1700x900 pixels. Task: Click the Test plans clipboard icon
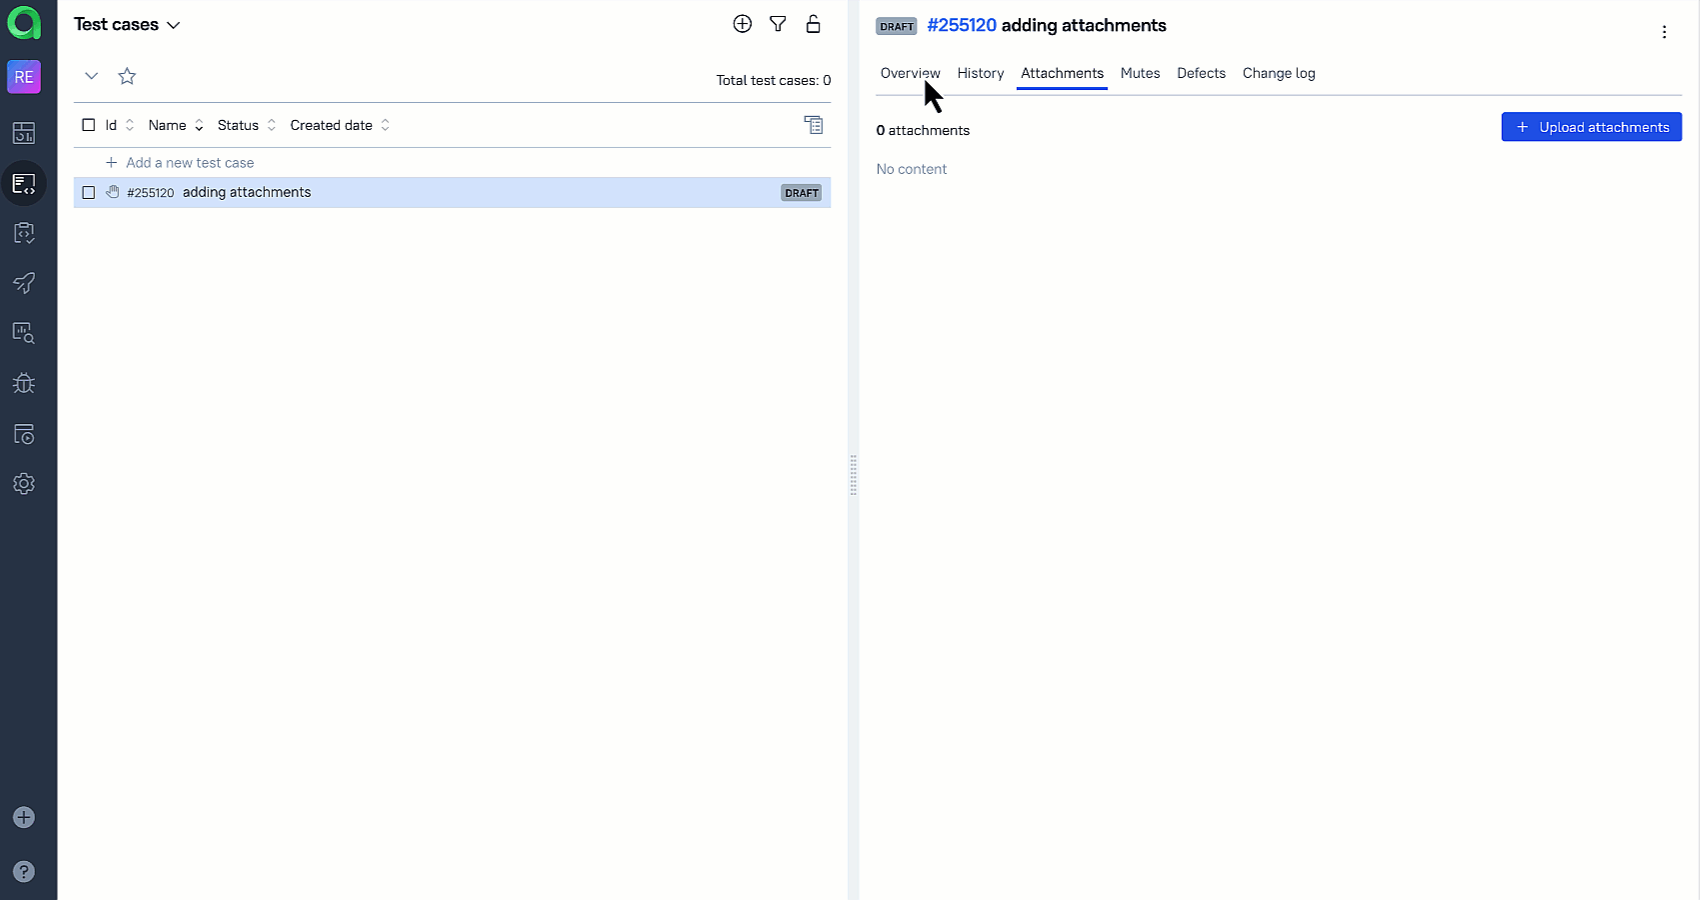[x=24, y=233]
